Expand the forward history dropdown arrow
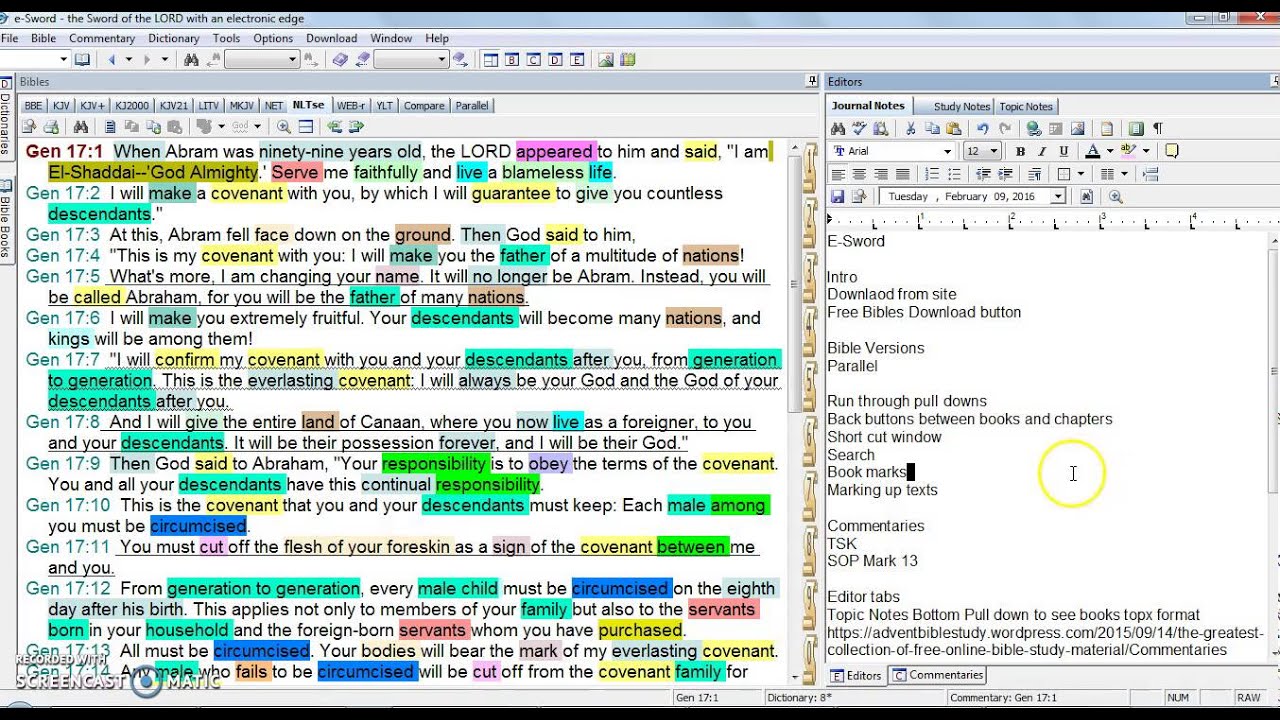The height and width of the screenshot is (720, 1280). coord(165,60)
